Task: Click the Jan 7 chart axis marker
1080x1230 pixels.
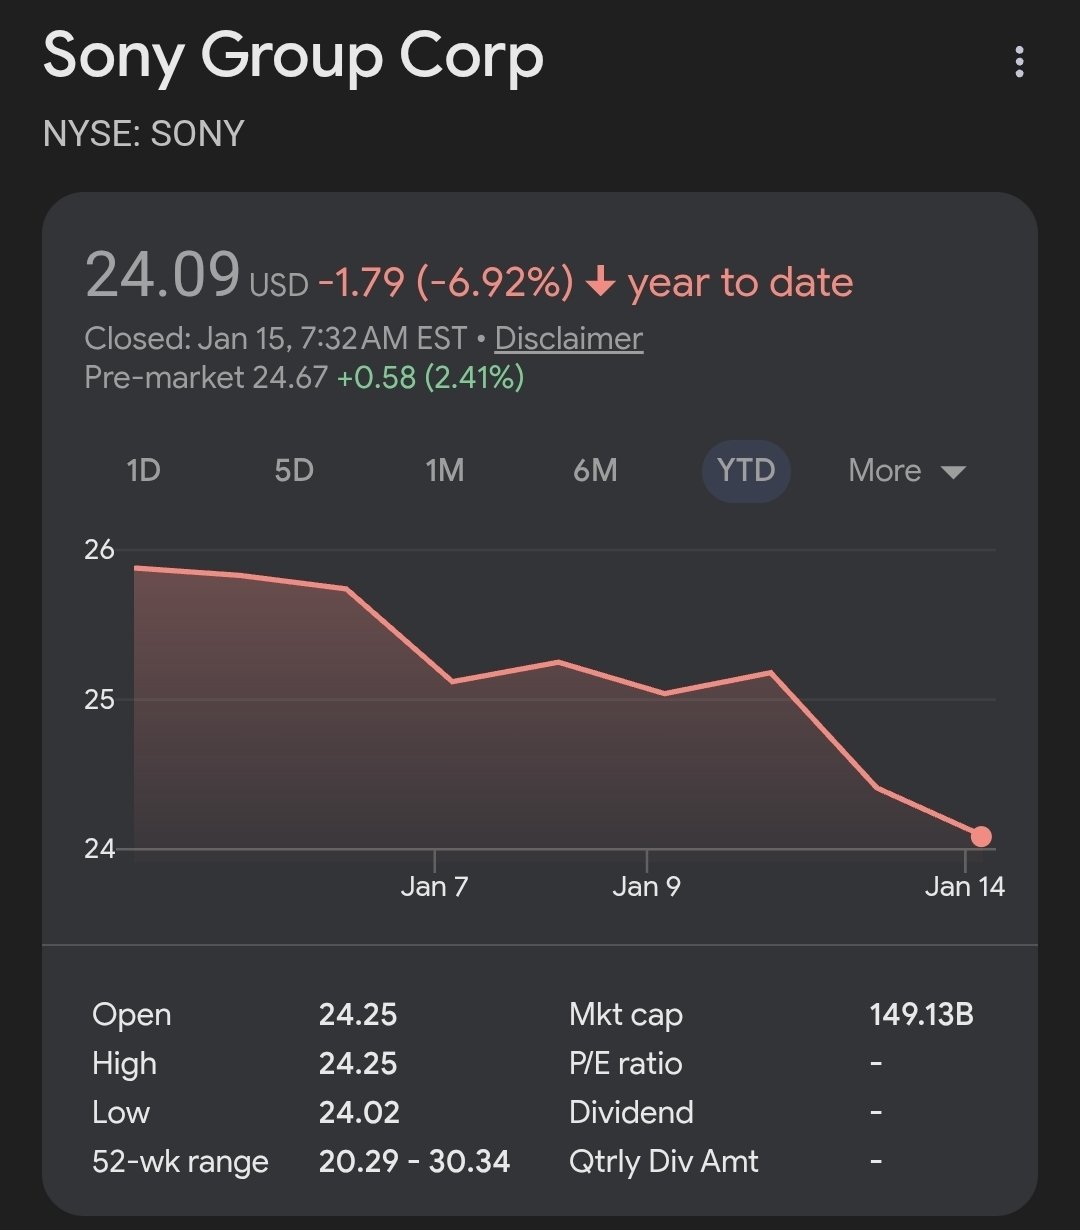Action: point(434,886)
